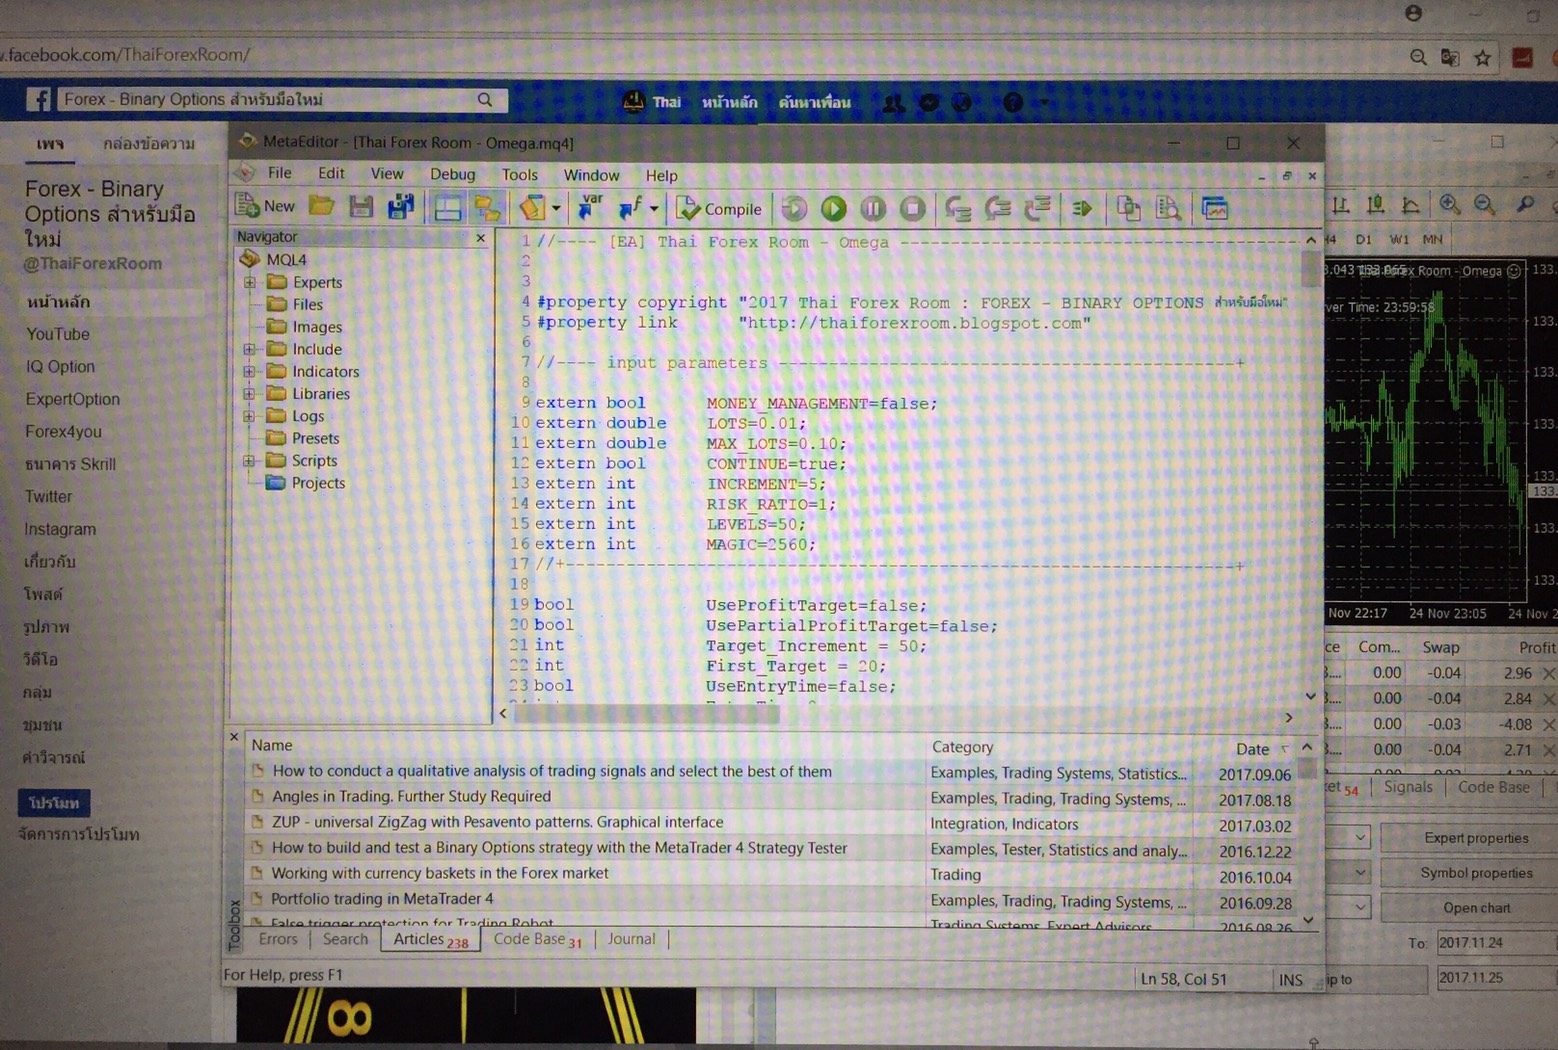Click the New file toolbar button
This screenshot has width=1558, height=1050.
[265, 206]
